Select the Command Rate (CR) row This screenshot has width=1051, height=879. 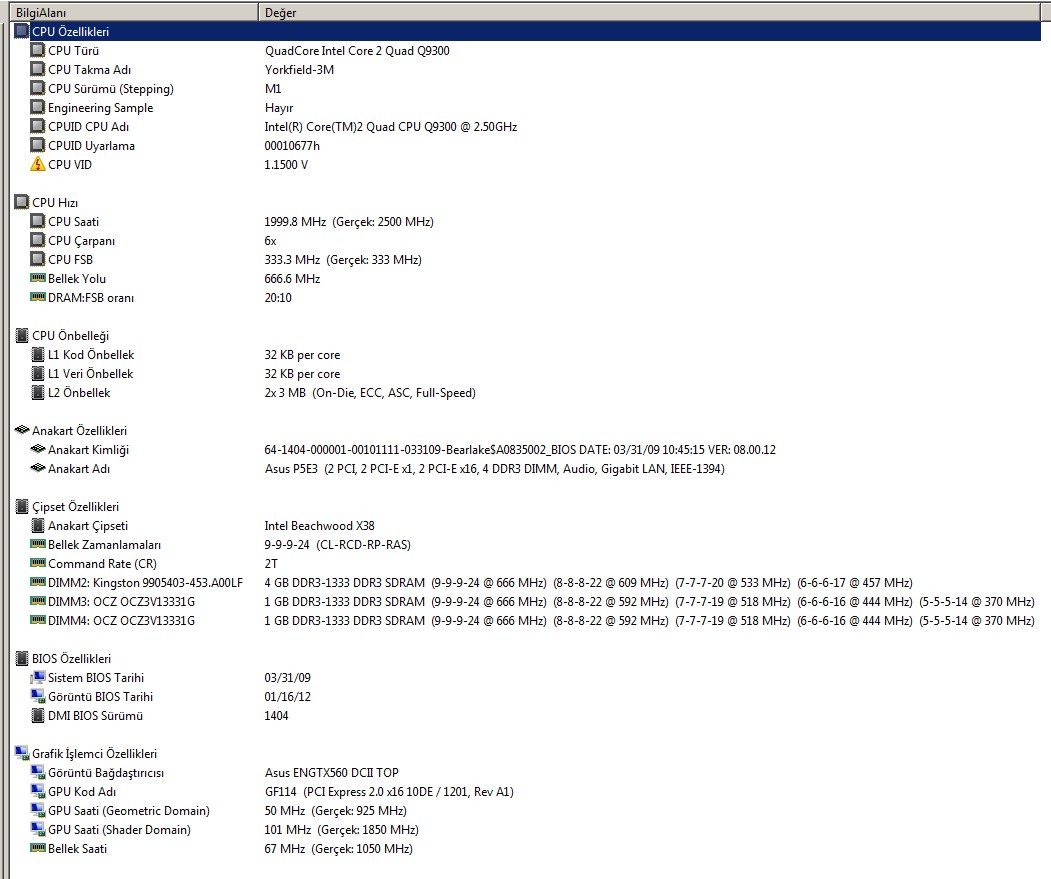pyautogui.click(x=527, y=563)
